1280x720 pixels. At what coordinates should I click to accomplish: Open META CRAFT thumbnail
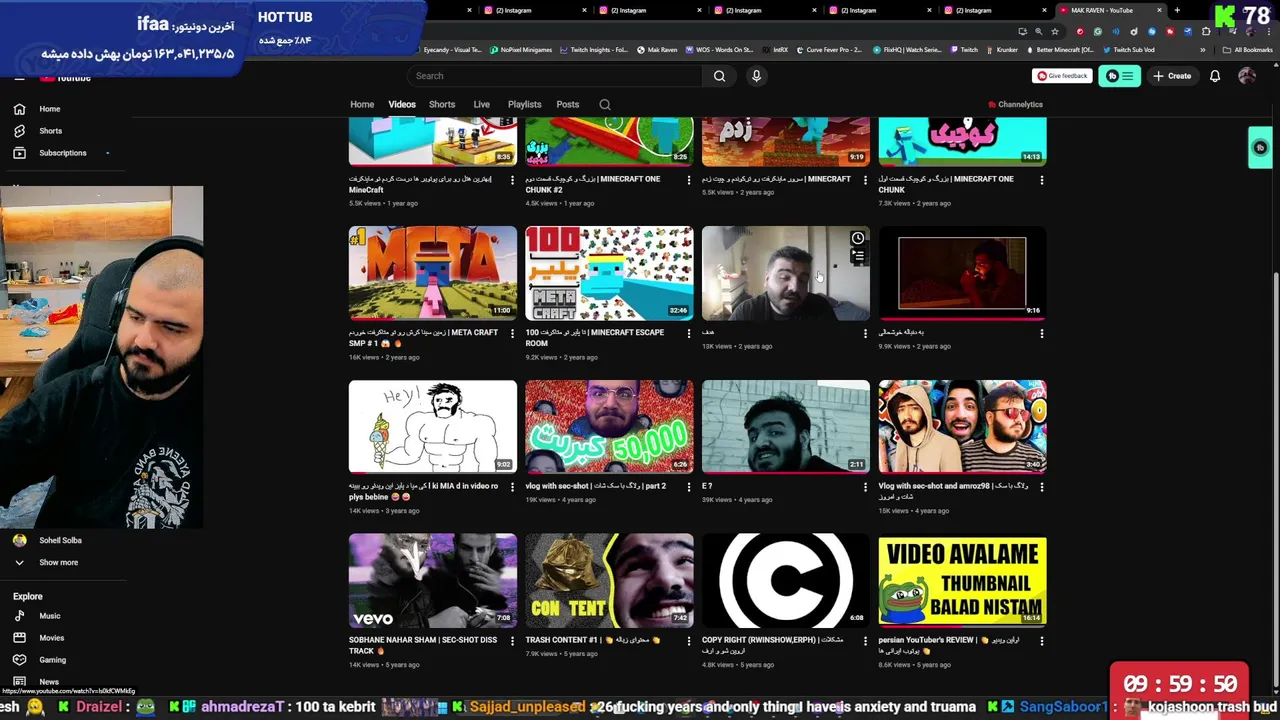(433, 273)
